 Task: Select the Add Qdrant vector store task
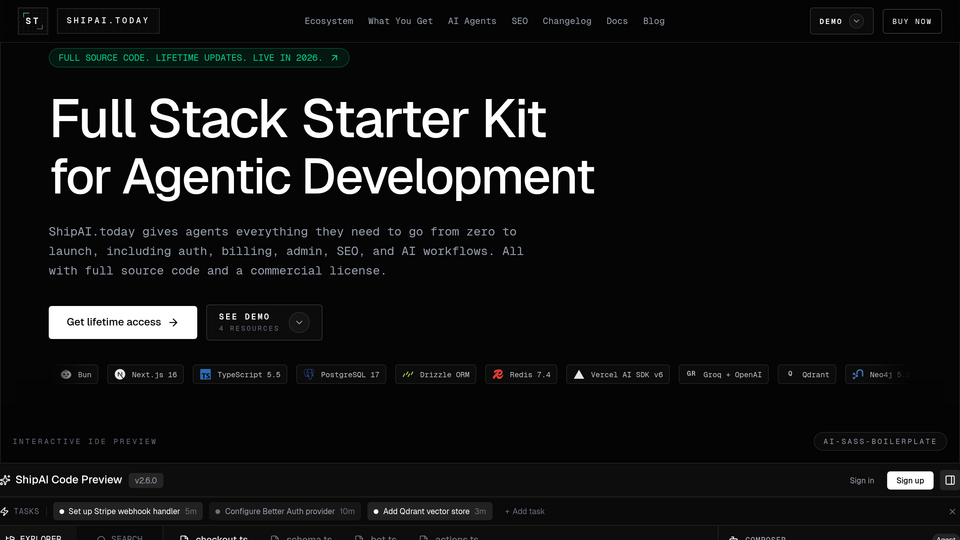pos(430,511)
